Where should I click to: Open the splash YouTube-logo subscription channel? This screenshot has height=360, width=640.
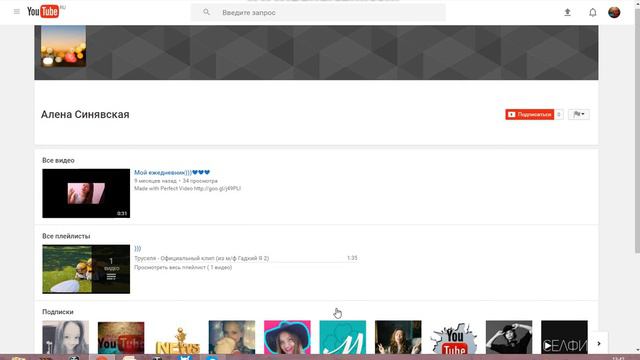(453, 337)
